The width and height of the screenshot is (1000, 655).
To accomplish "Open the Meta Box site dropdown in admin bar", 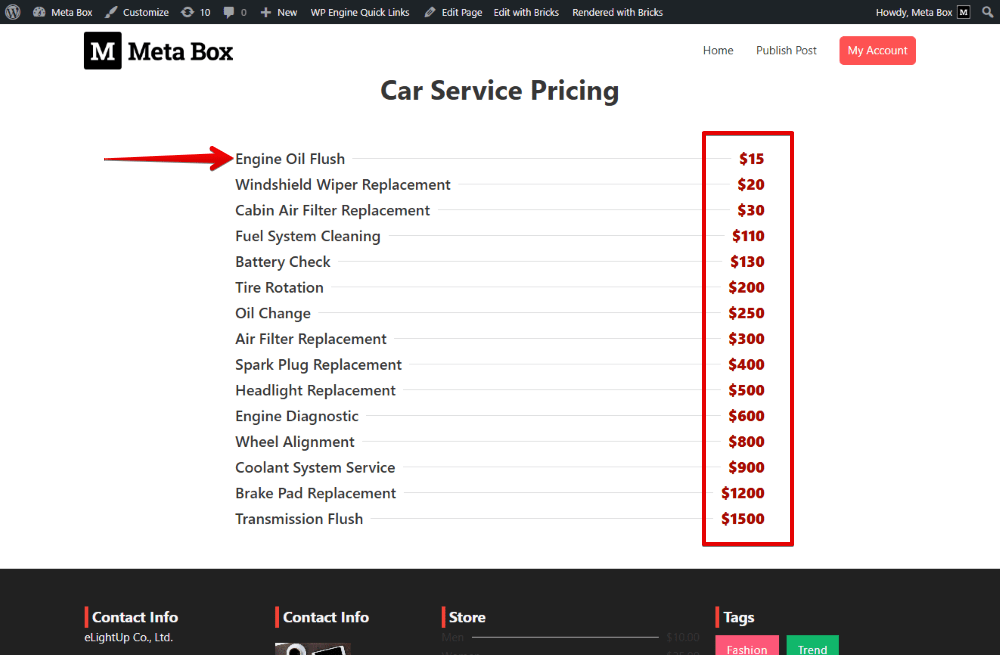I will [62, 11].
